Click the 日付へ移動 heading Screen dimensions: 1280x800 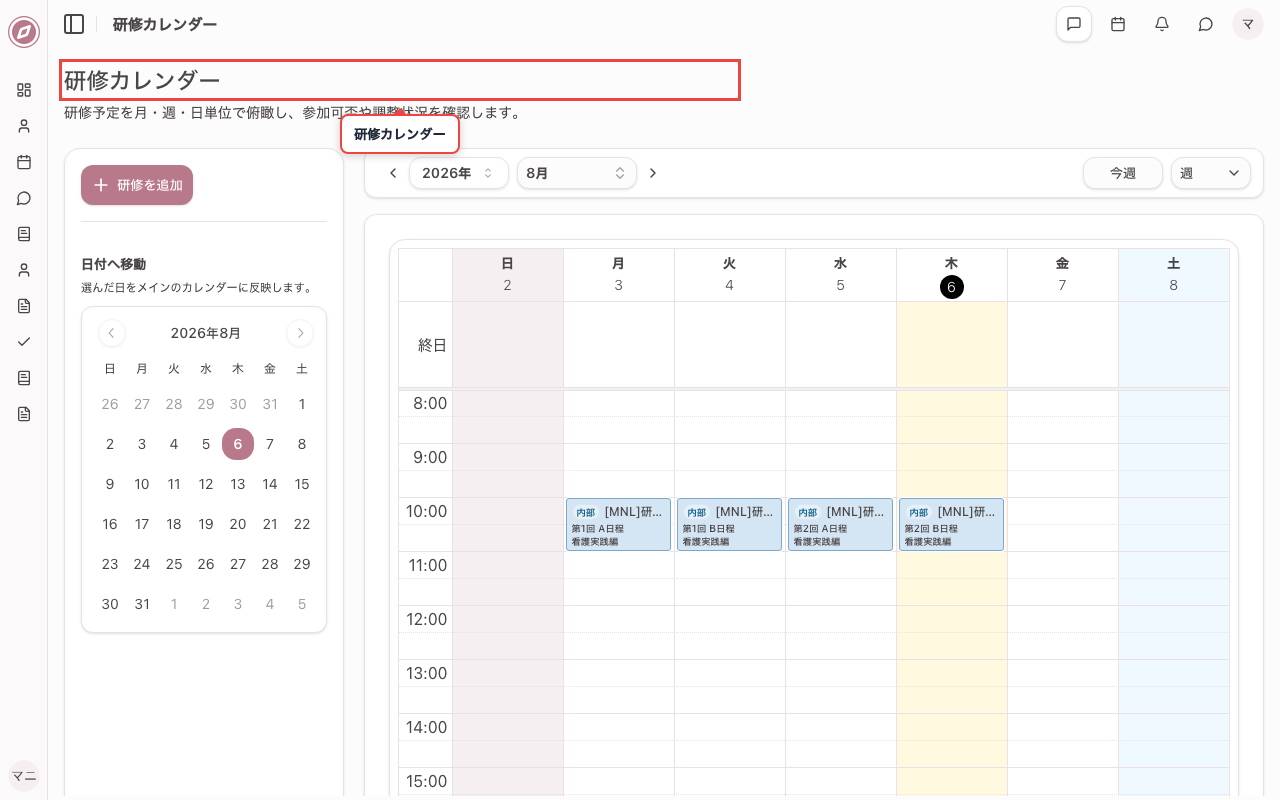point(113,264)
